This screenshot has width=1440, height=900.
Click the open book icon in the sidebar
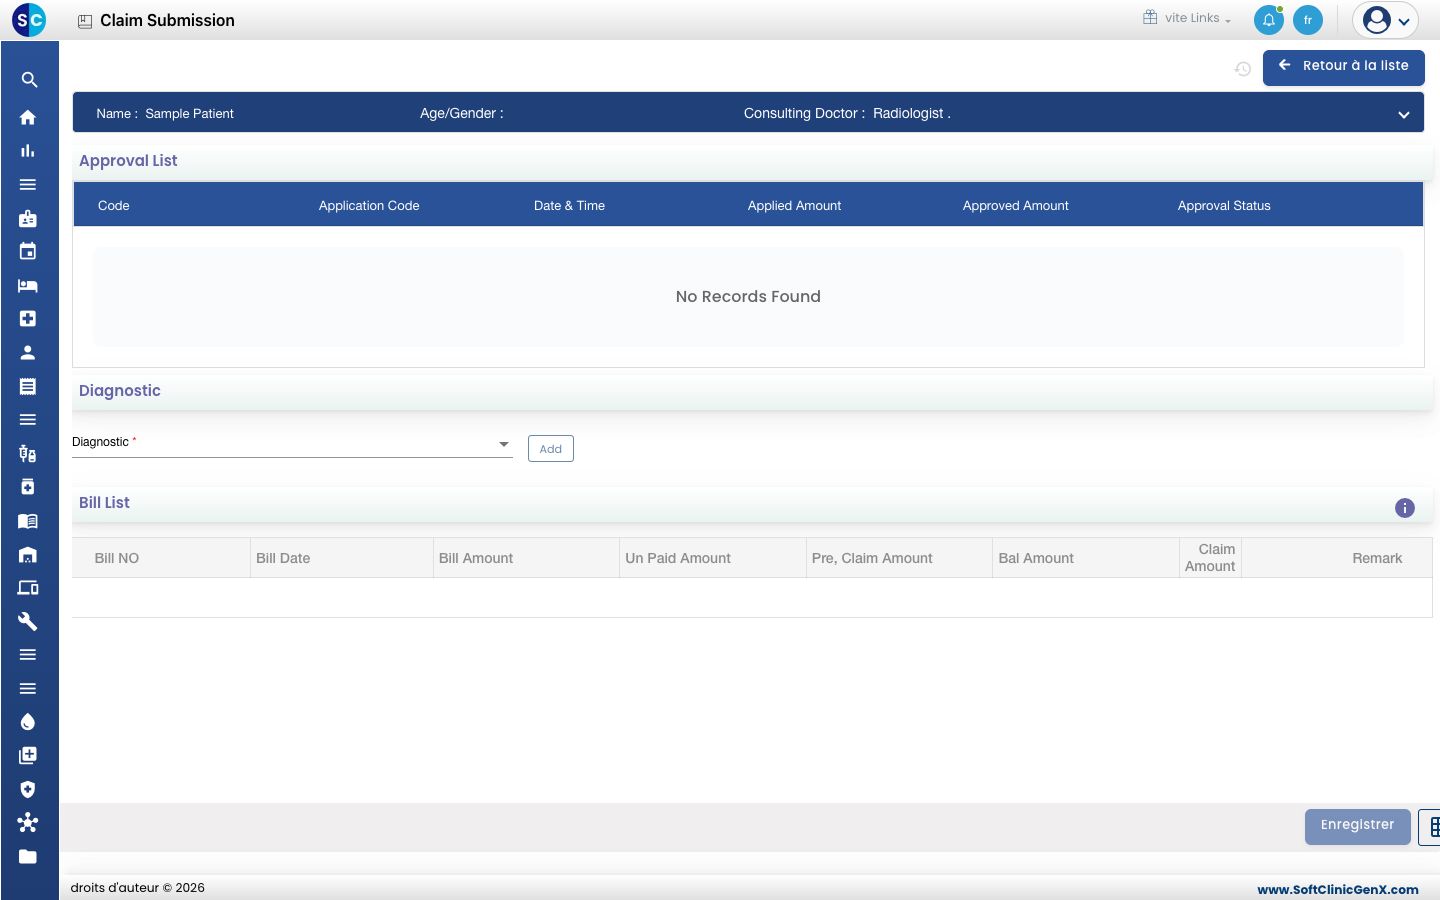[x=28, y=521]
